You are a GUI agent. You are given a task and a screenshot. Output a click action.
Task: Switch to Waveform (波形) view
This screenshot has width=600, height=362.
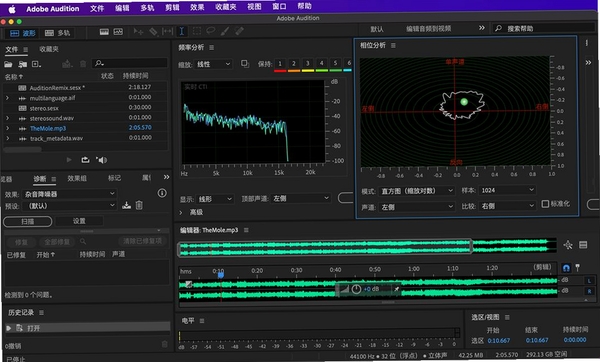[23, 33]
